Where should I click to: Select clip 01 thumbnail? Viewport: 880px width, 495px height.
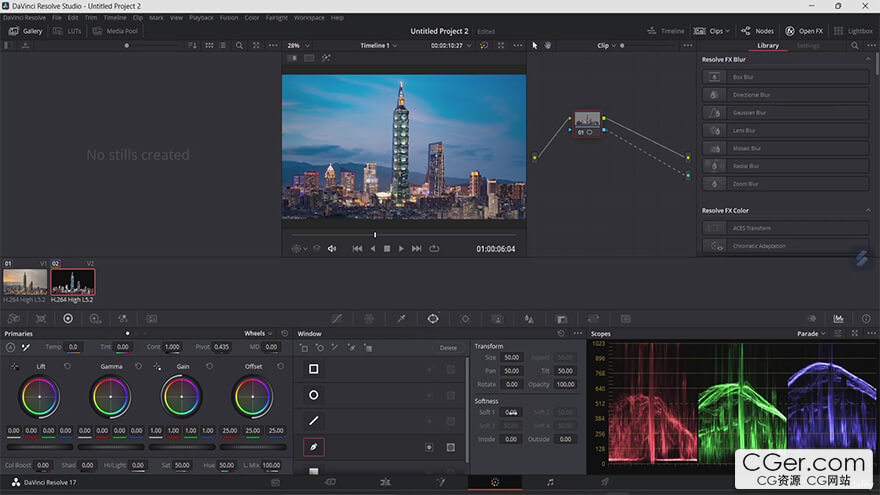pos(25,282)
